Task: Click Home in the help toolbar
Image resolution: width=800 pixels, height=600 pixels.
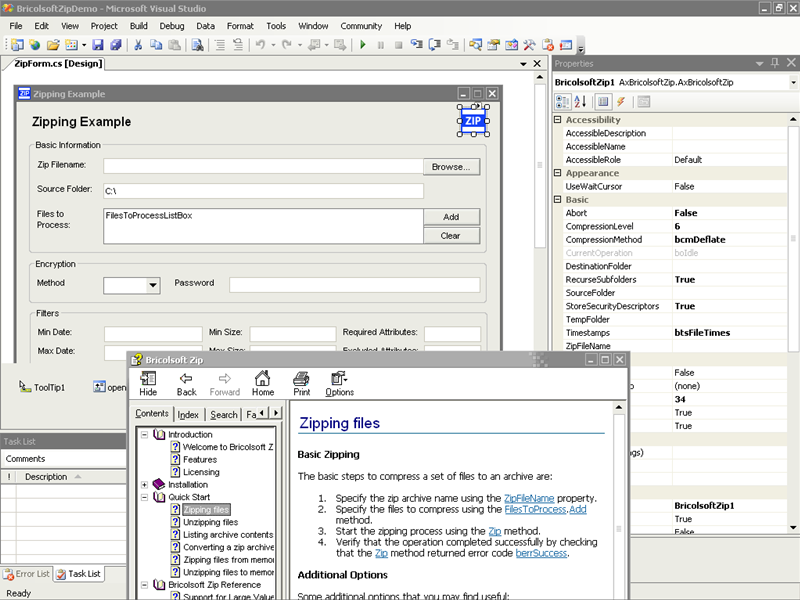Action: [263, 384]
